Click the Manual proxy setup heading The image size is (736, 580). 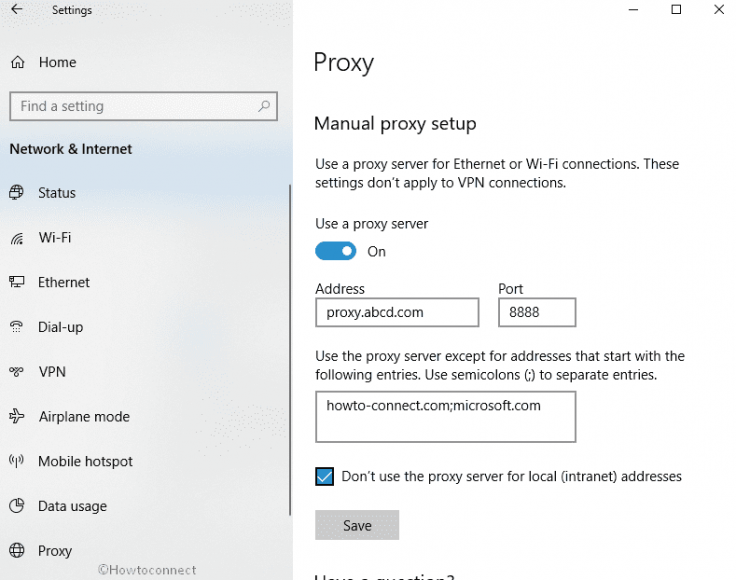click(x=395, y=124)
